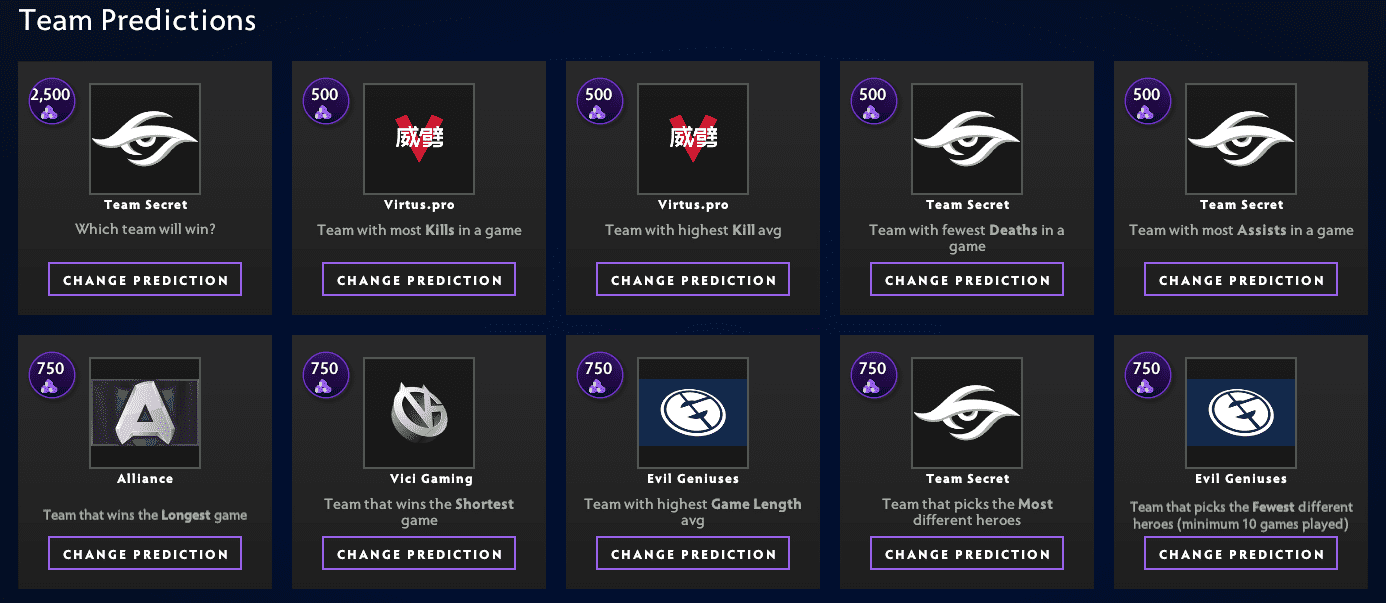Click Team Secret logo in Most different heroes card
The image size is (1386, 603).
(x=967, y=413)
